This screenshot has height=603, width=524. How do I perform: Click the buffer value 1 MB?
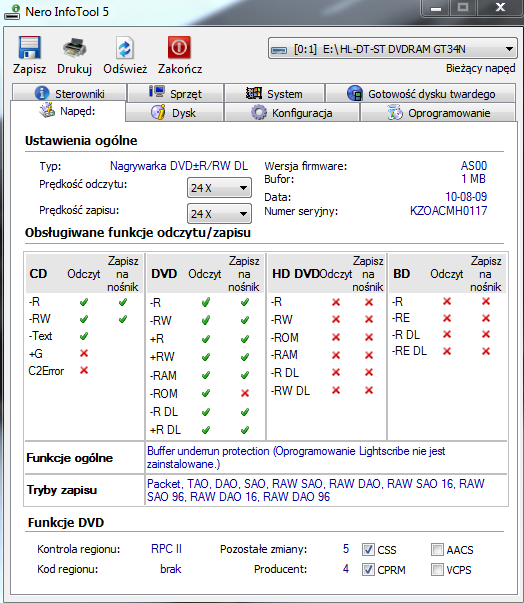474,179
